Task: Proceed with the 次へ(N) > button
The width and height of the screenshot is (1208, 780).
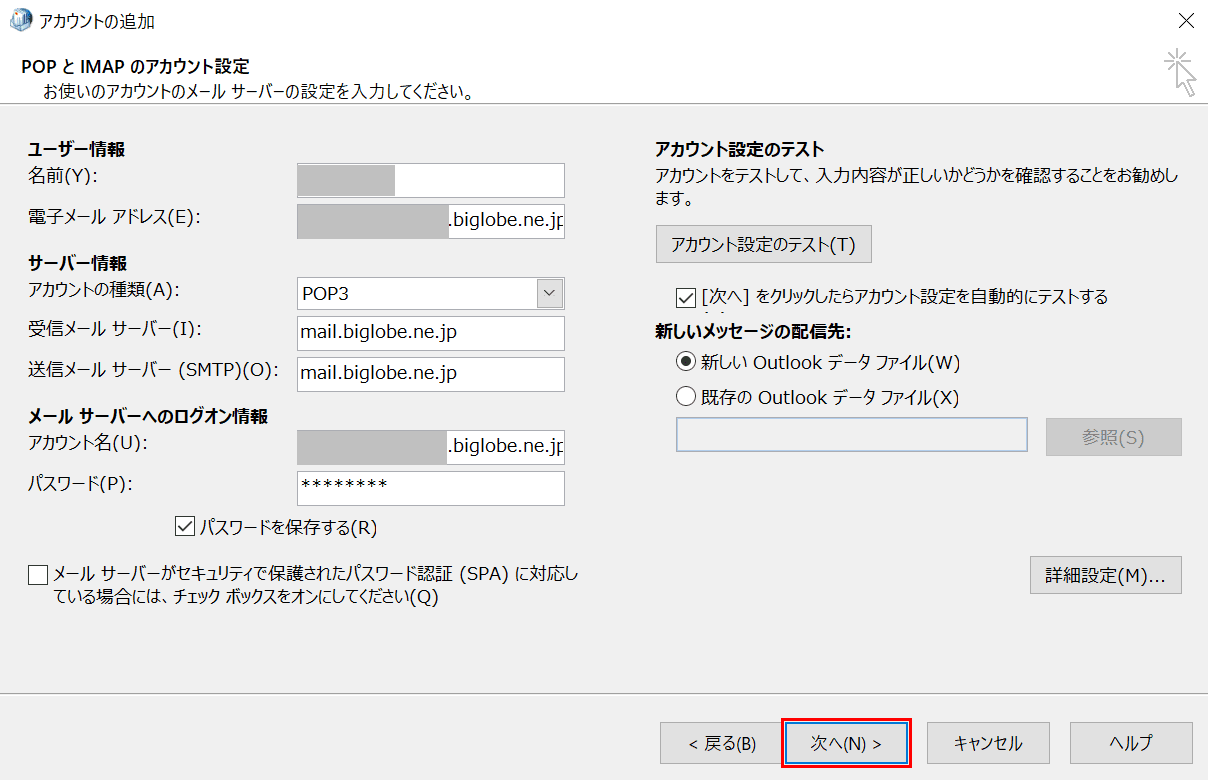Action: pyautogui.click(x=846, y=743)
